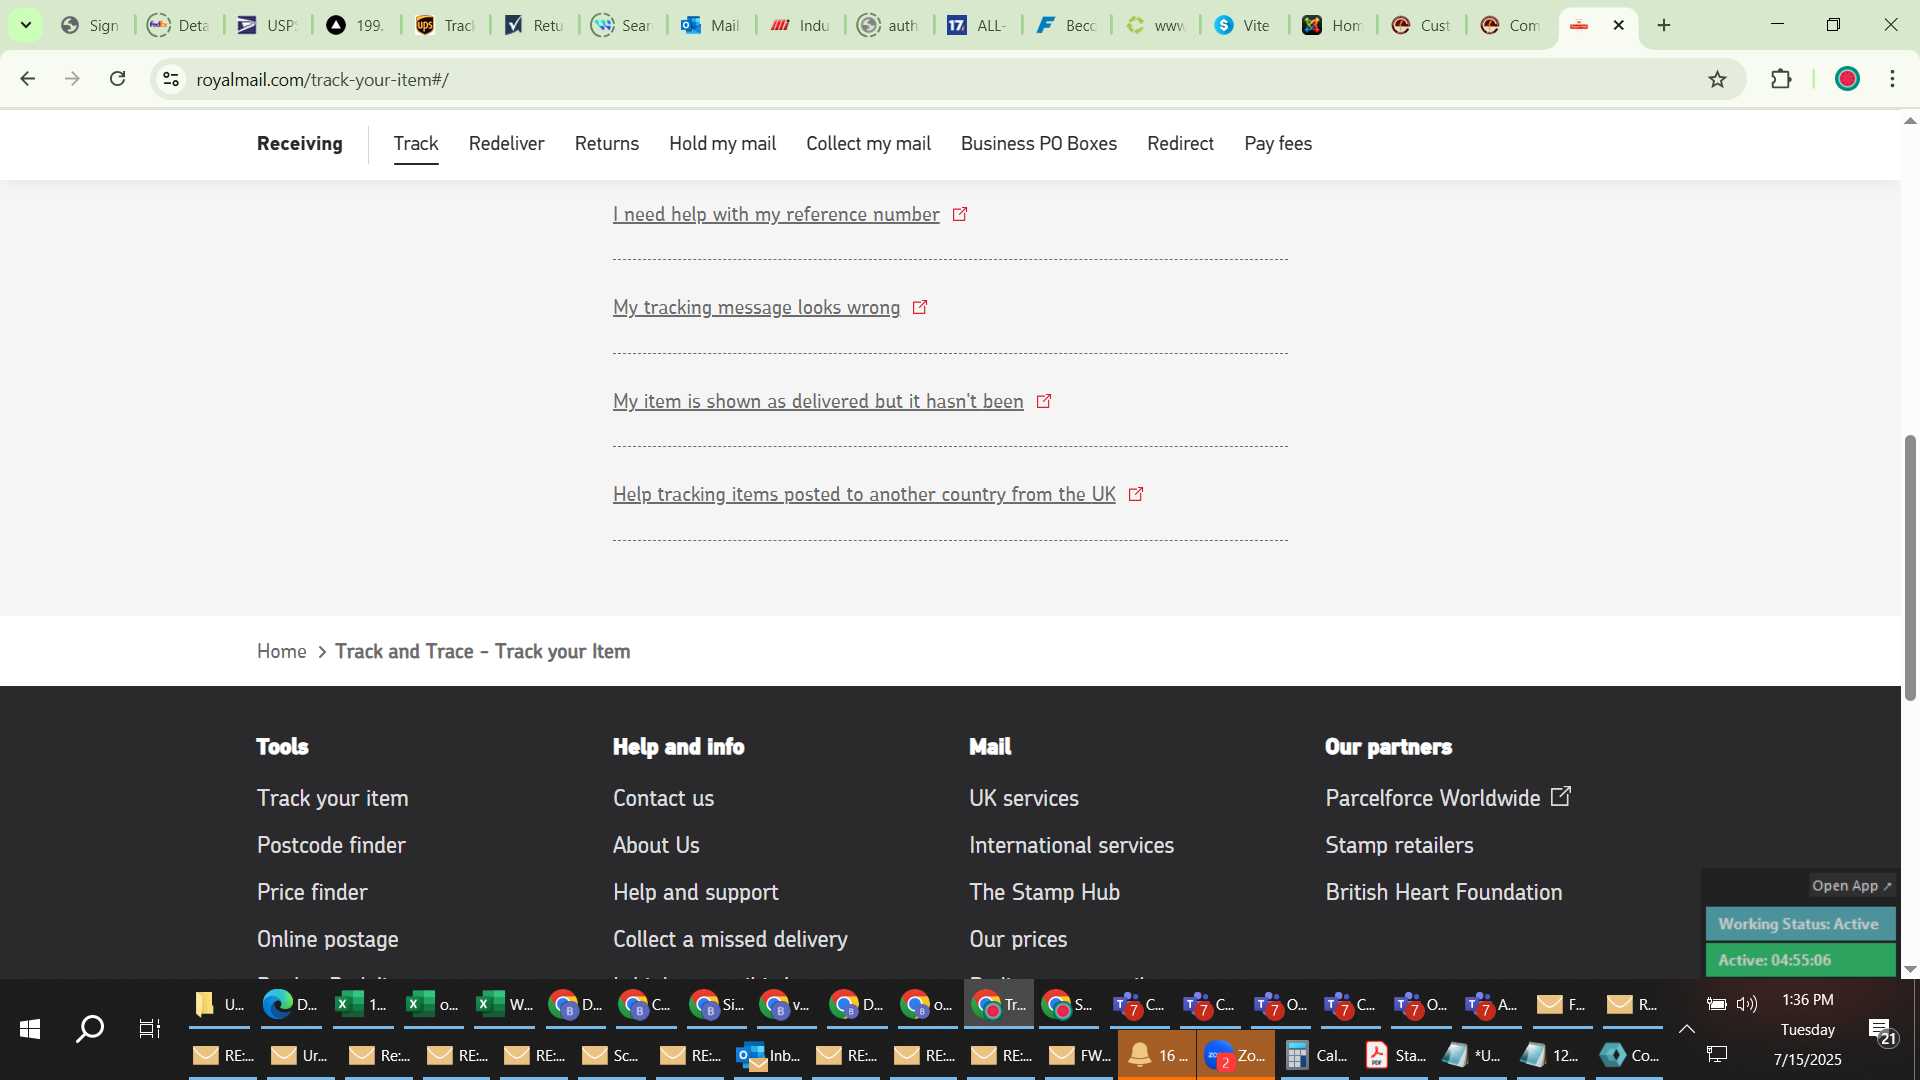Click the page vertical scrollbar thumb
Image resolution: width=1920 pixels, height=1080 pixels.
[1910, 567]
